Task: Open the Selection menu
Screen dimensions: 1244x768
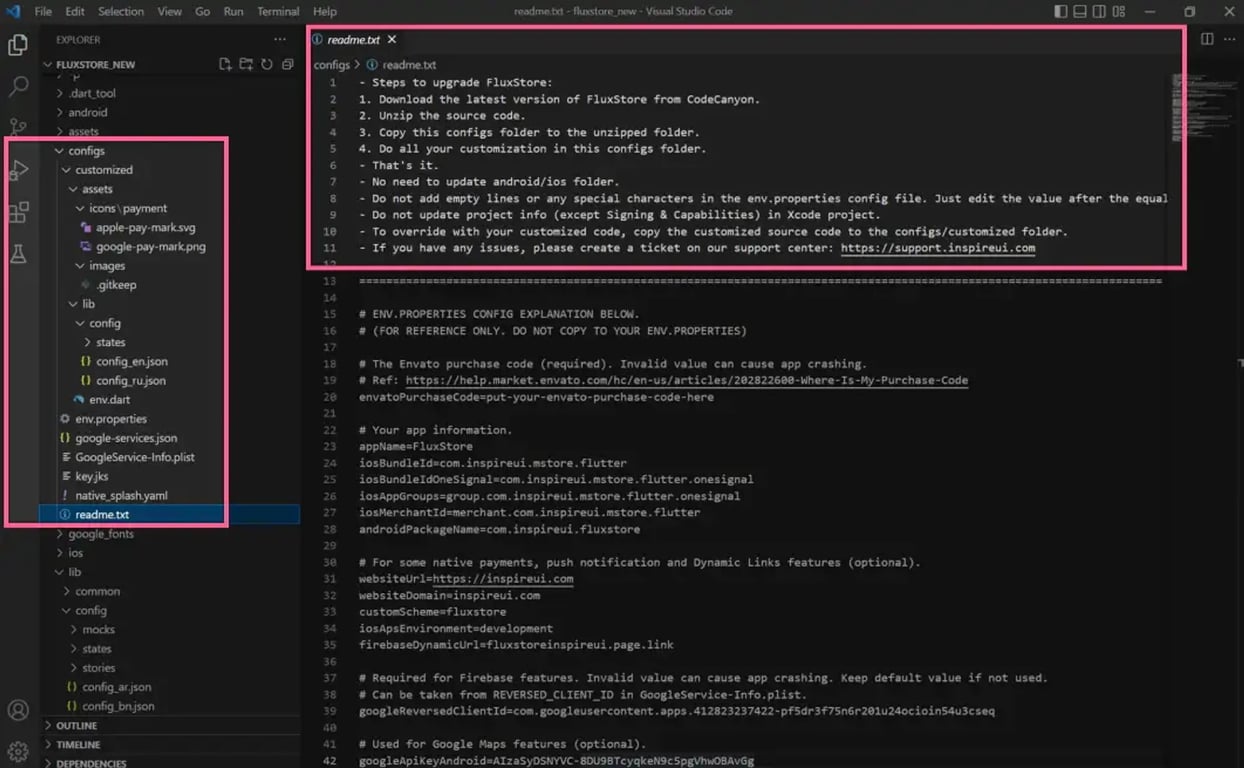Action: (121, 12)
